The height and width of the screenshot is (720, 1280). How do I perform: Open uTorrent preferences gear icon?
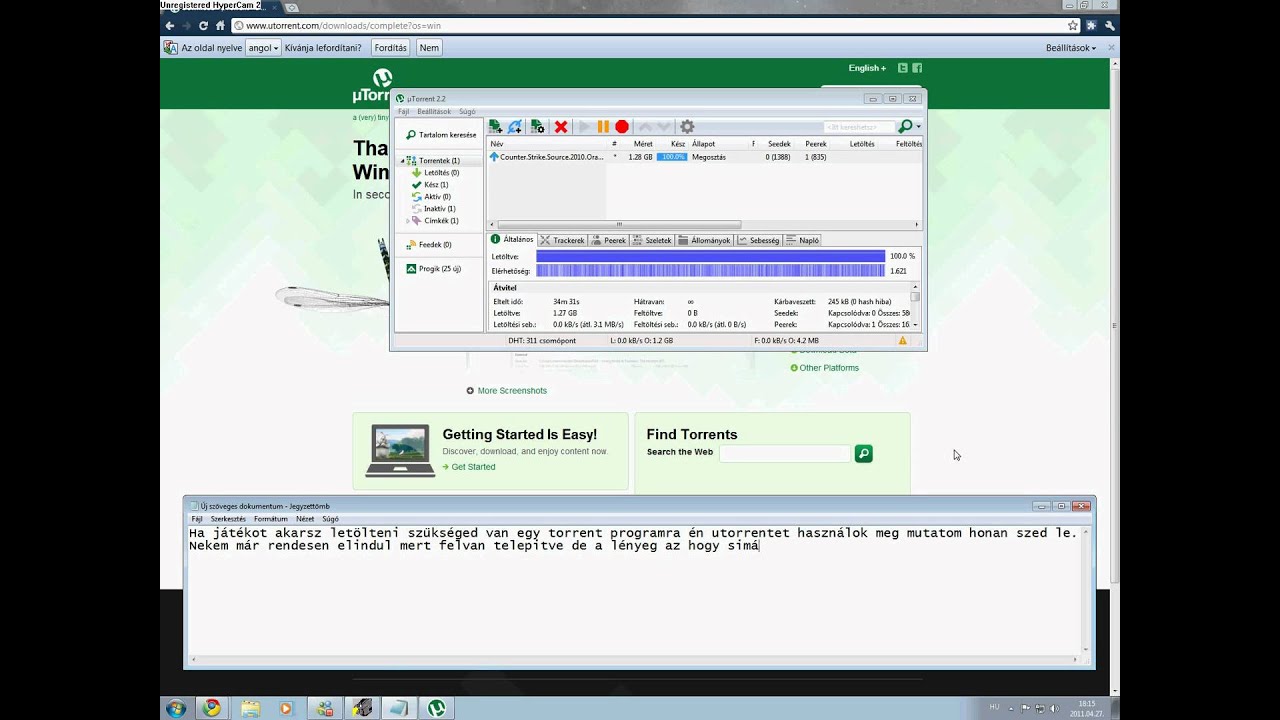[x=687, y=127]
